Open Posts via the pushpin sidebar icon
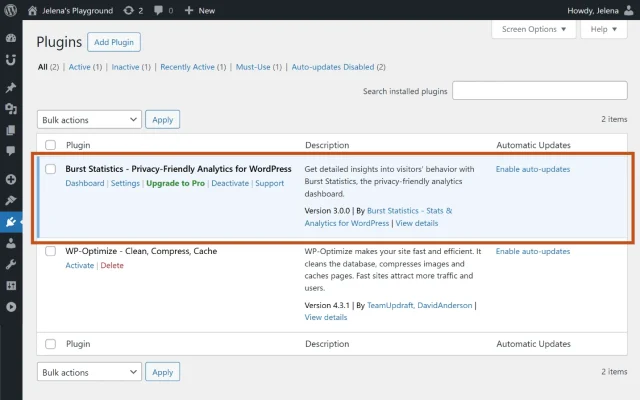The width and height of the screenshot is (640, 400). [x=11, y=87]
